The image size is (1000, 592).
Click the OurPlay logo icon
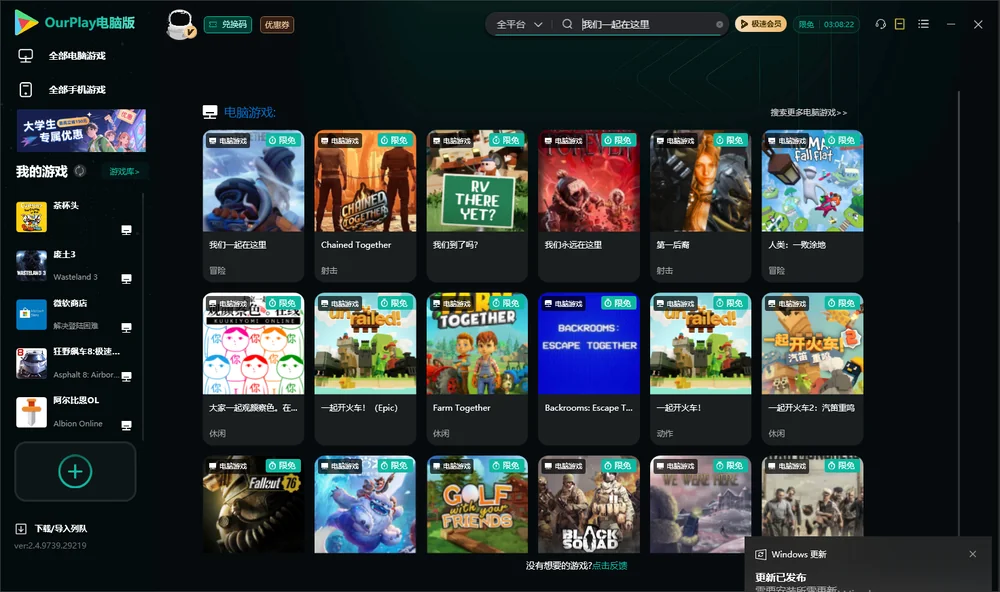26,23
